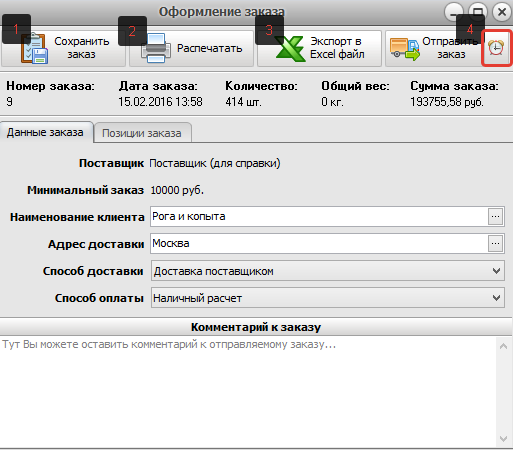The height and width of the screenshot is (450, 513).
Task: Click the Отправить заказ button label
Action: tap(450, 48)
